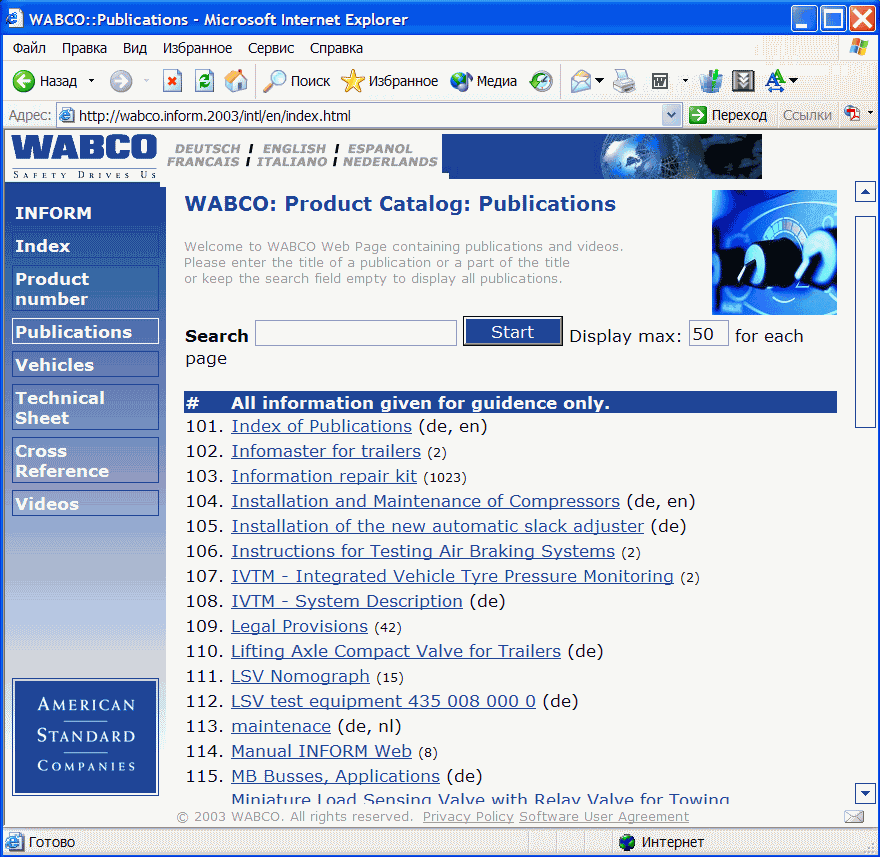Switch language to ESPANOL

380,149
